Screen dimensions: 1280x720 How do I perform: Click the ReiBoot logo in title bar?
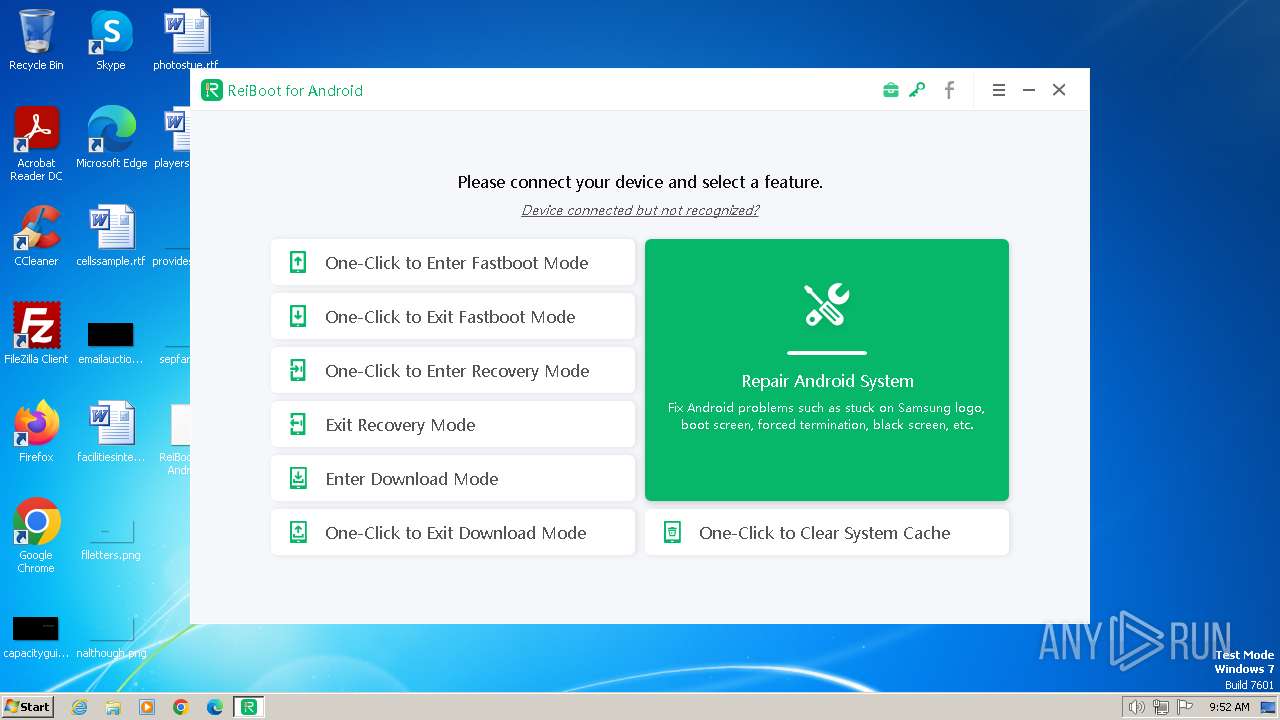pyautogui.click(x=211, y=90)
